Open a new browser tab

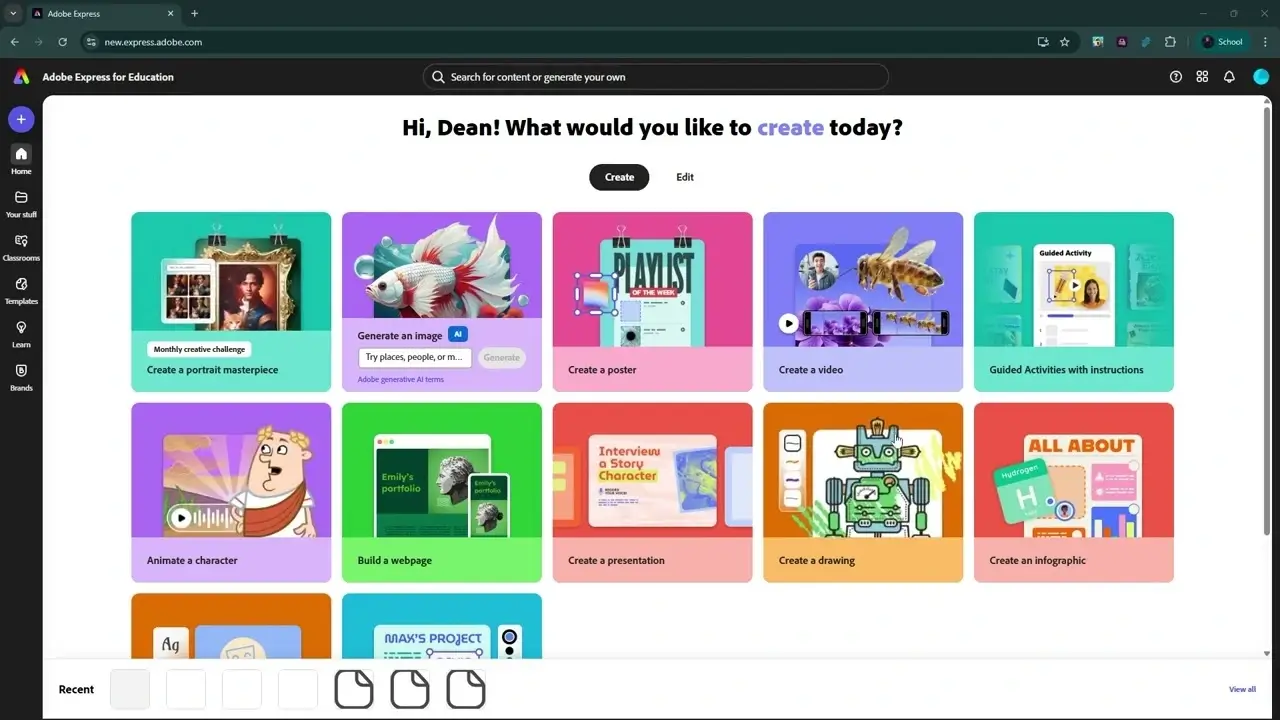tap(194, 13)
